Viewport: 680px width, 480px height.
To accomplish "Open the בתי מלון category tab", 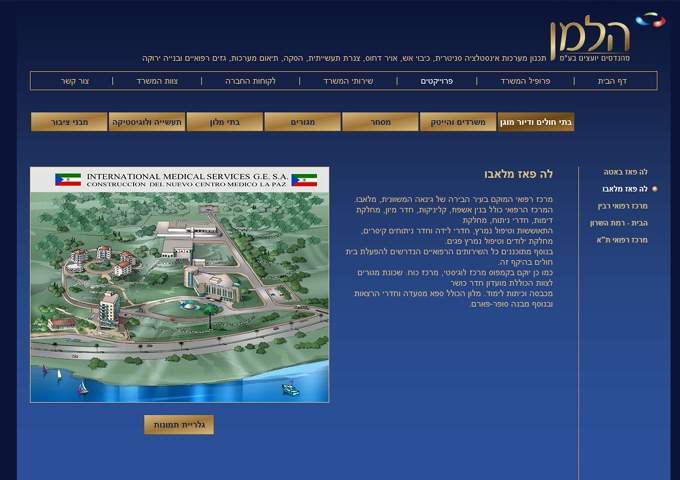I will [225, 122].
